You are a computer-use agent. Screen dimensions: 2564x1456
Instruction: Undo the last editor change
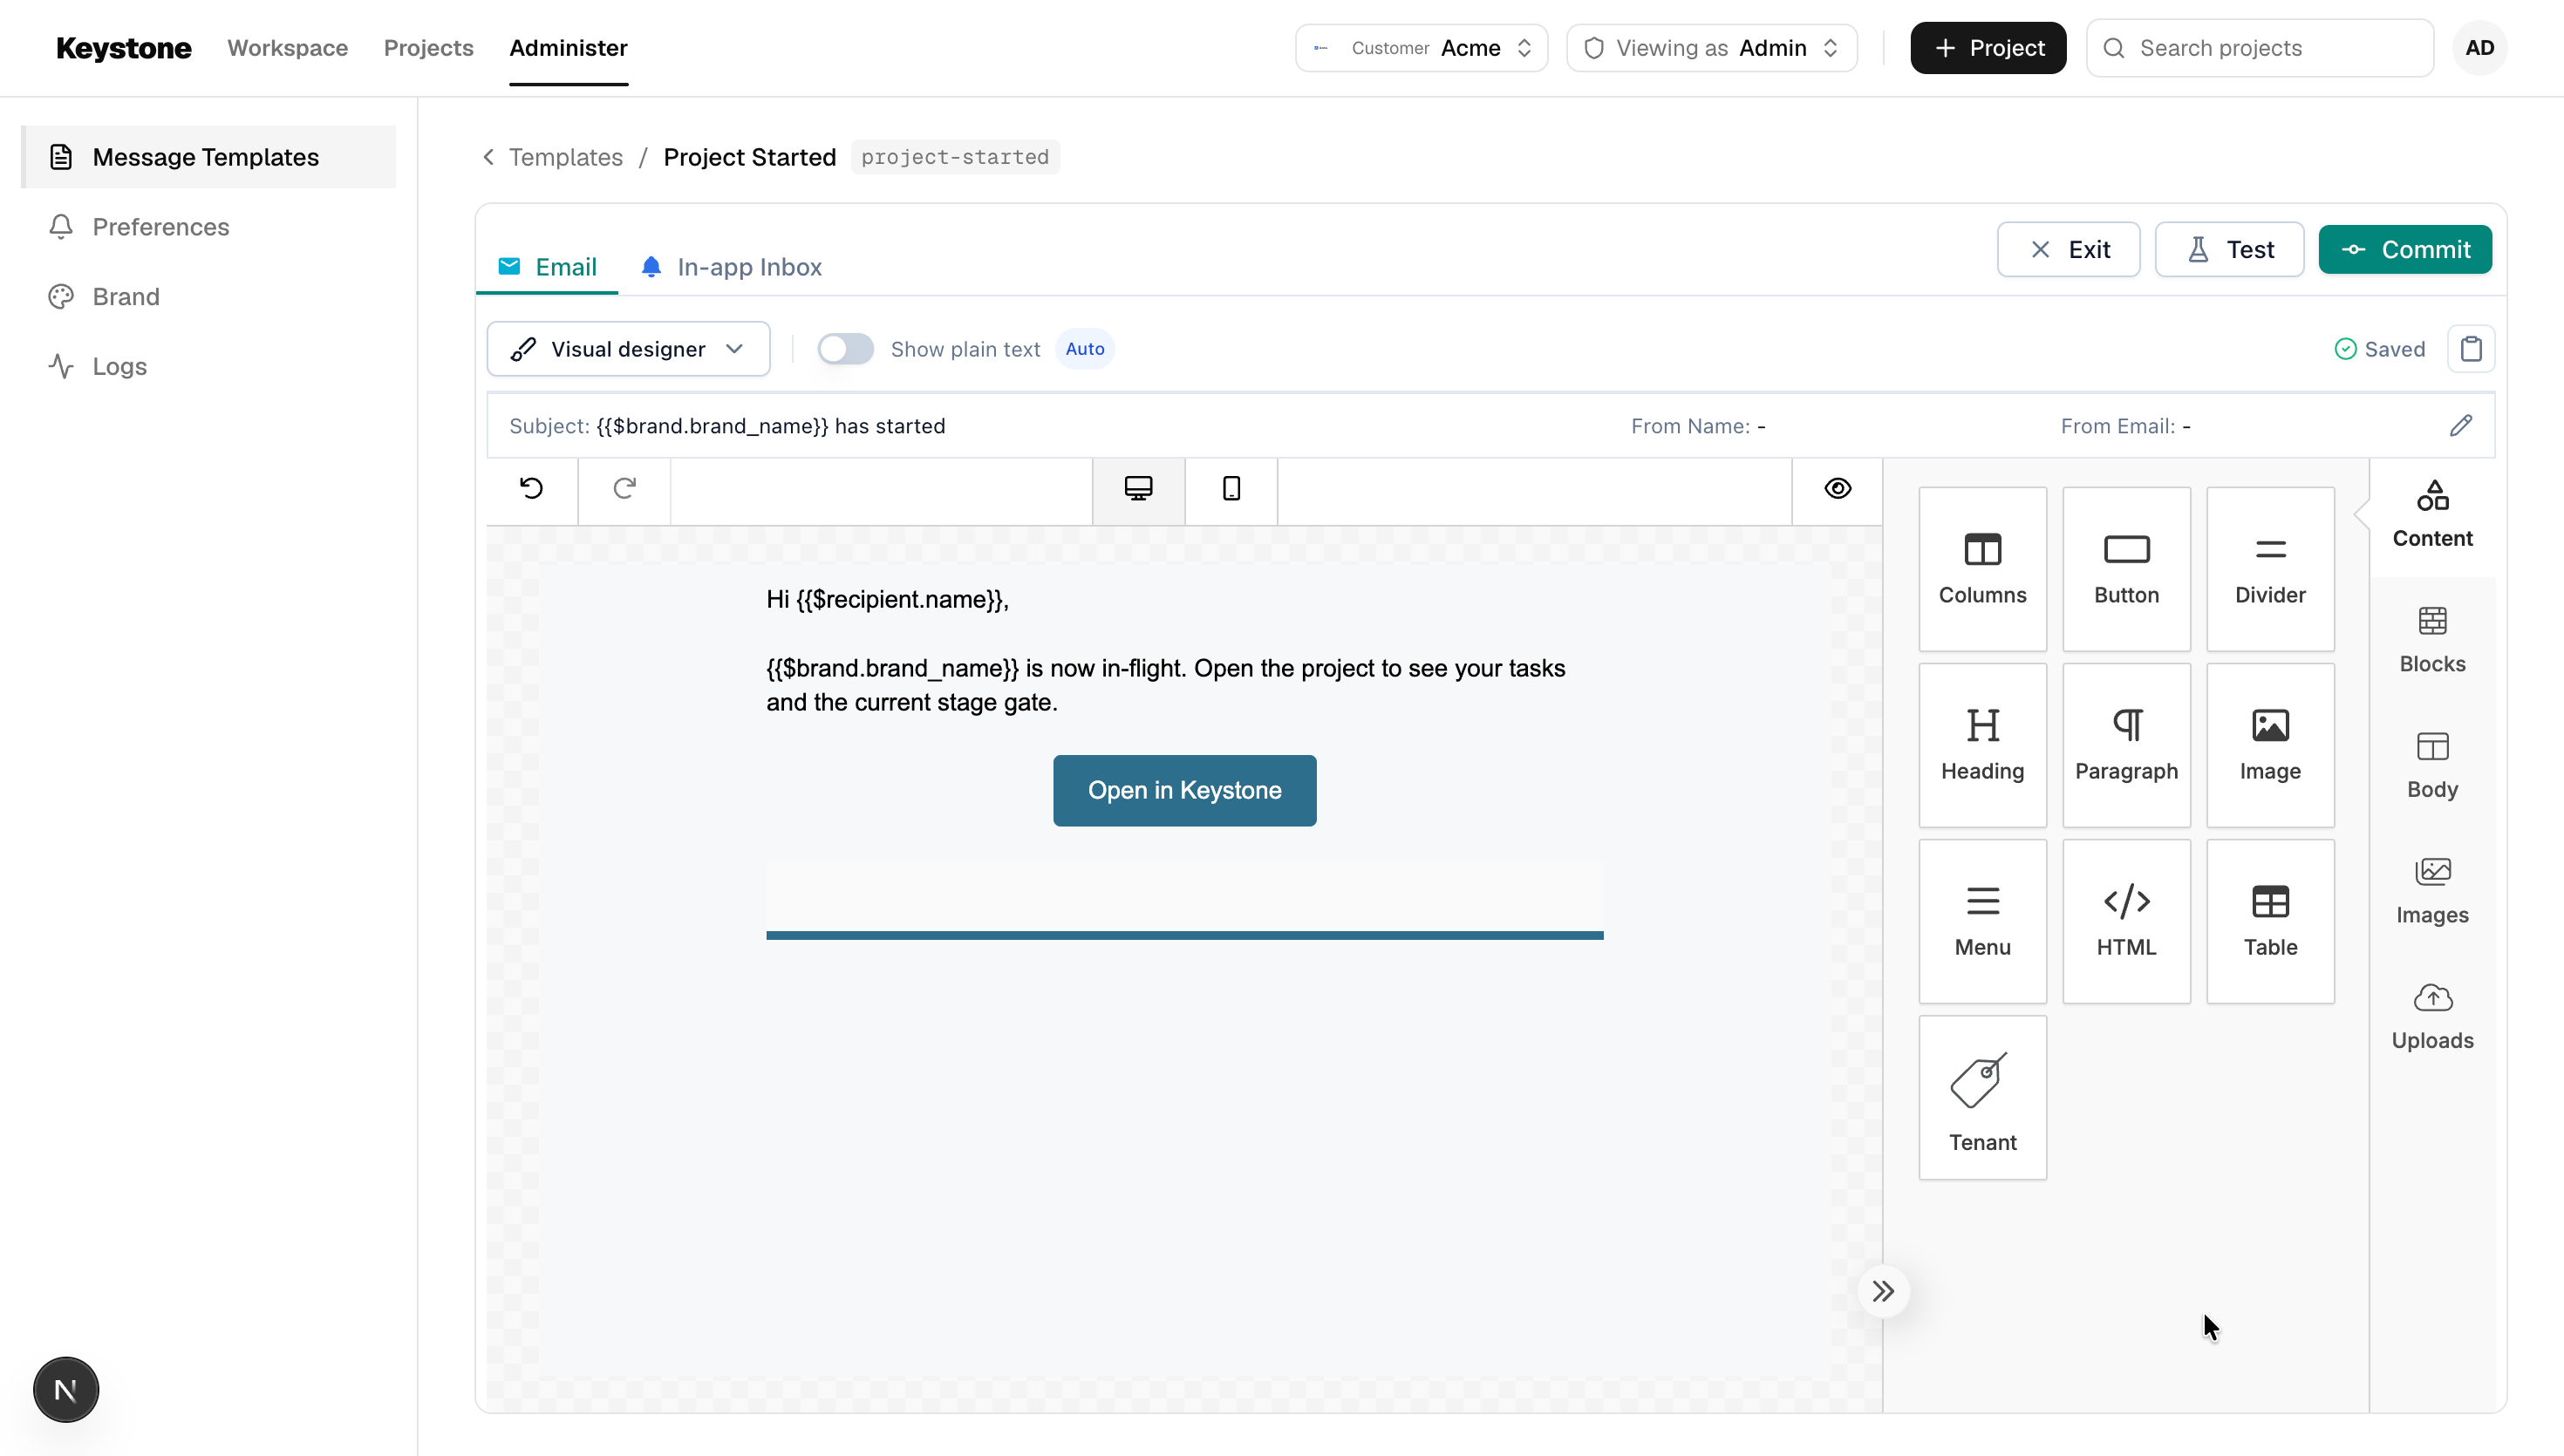click(532, 488)
